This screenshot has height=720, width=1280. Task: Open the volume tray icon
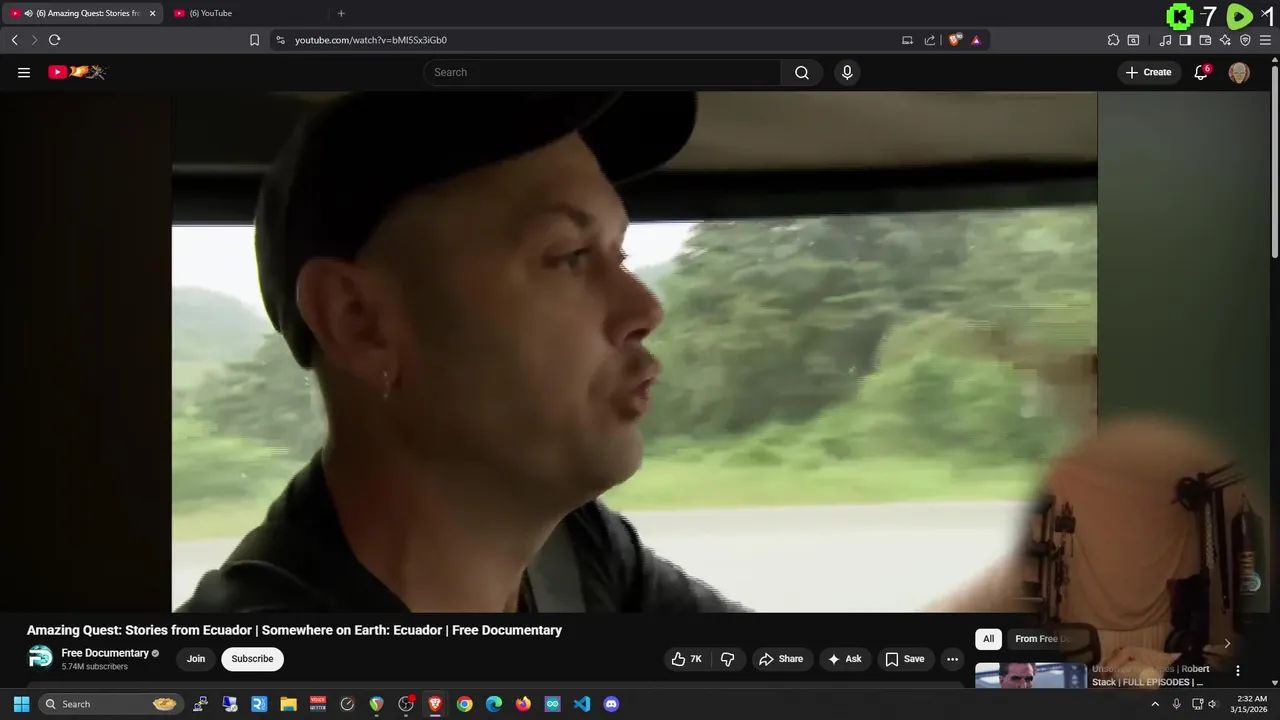1212,704
